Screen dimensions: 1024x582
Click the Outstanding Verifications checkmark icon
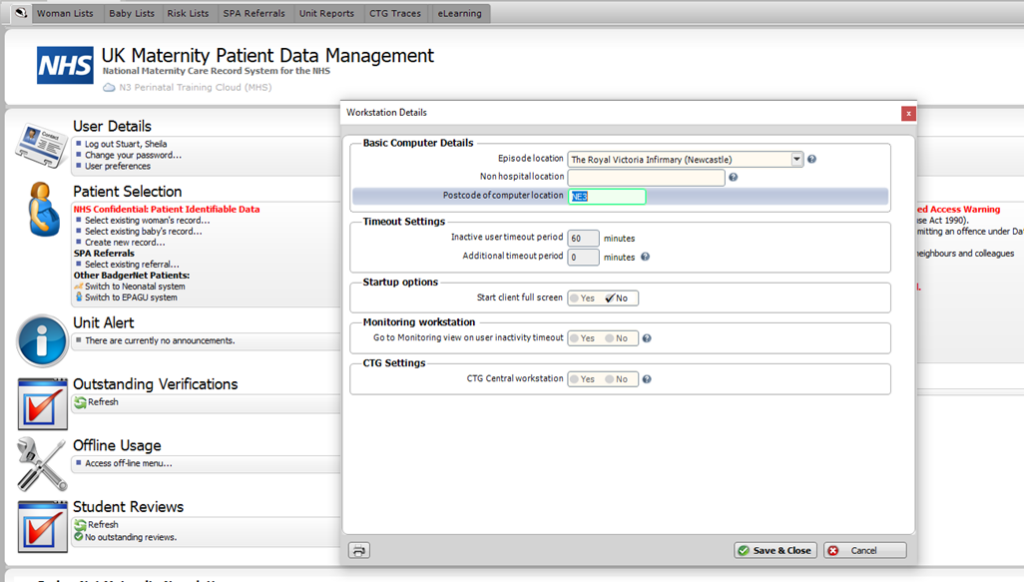(x=42, y=404)
